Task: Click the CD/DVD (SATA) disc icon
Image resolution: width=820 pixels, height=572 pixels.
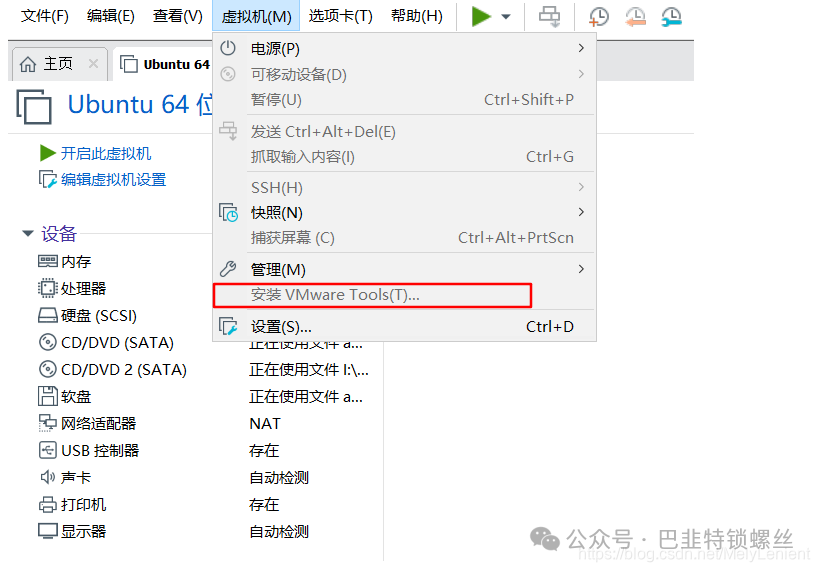Action: (x=48, y=342)
